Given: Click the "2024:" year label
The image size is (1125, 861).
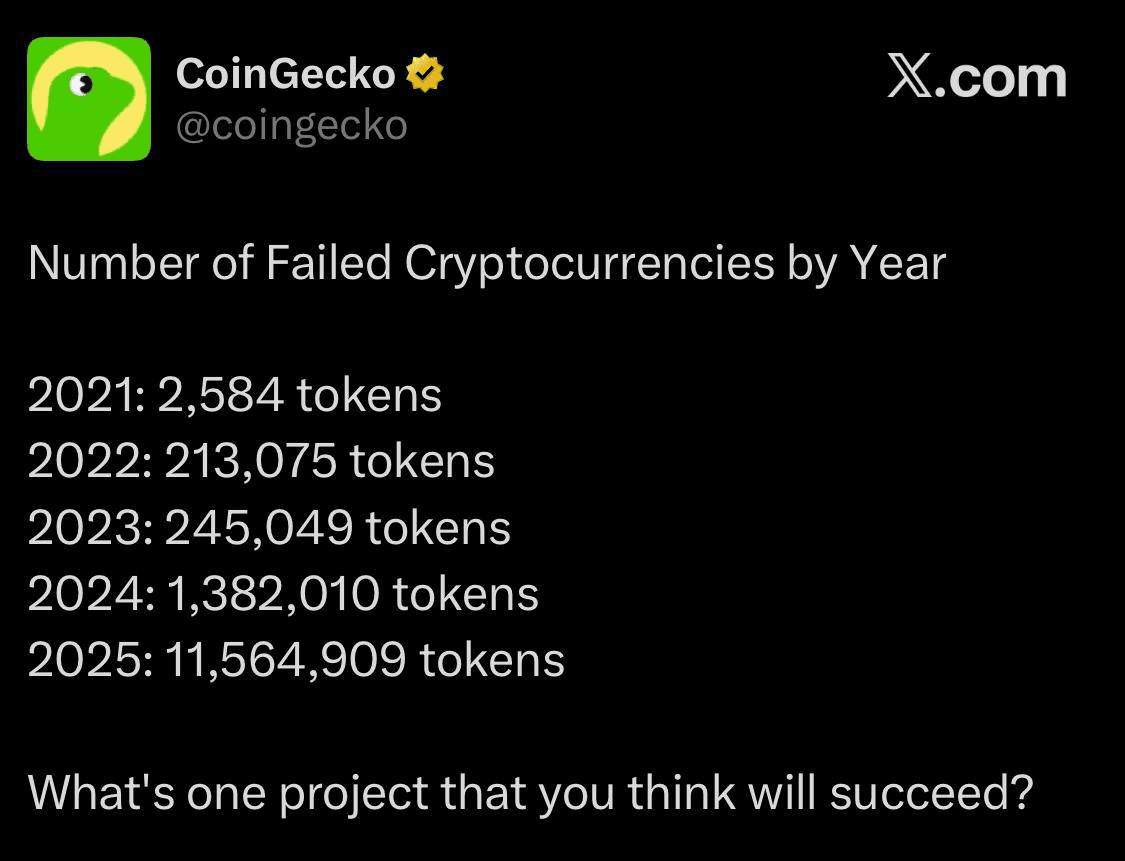Looking at the screenshot, I should click(90, 594).
